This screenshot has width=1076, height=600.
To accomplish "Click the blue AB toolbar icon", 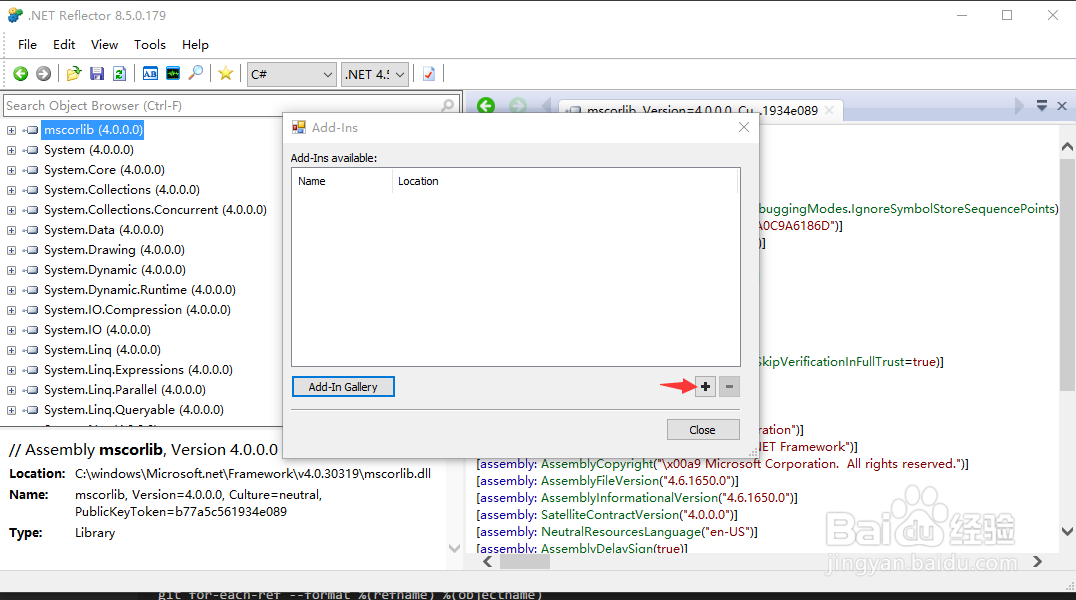I will click(x=150, y=73).
